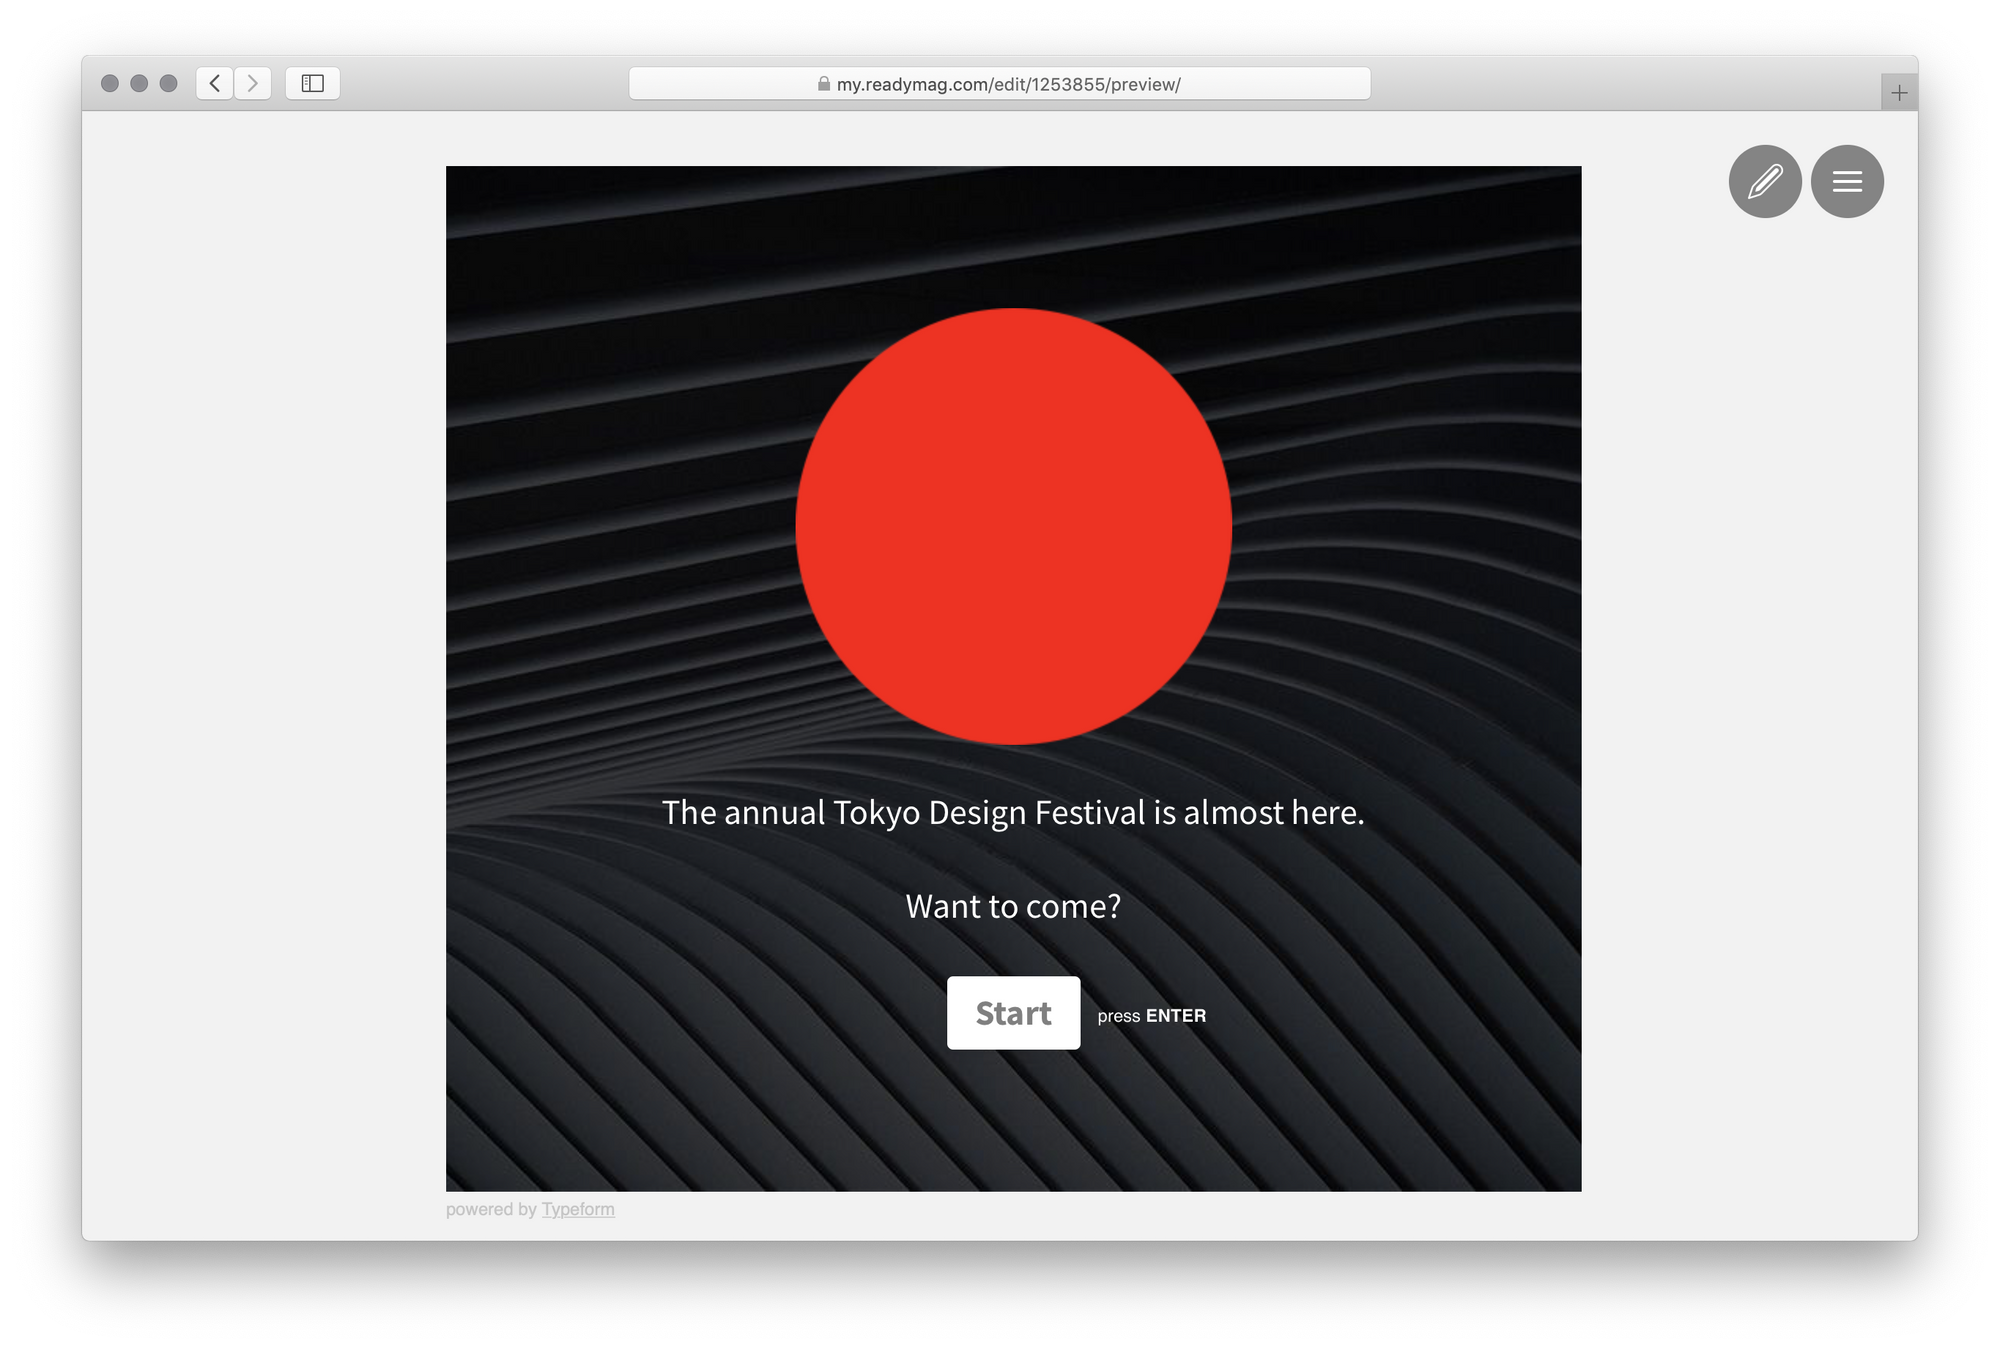The height and width of the screenshot is (1349, 2000).
Task: Click the 'powered by' text
Action: (x=491, y=1209)
